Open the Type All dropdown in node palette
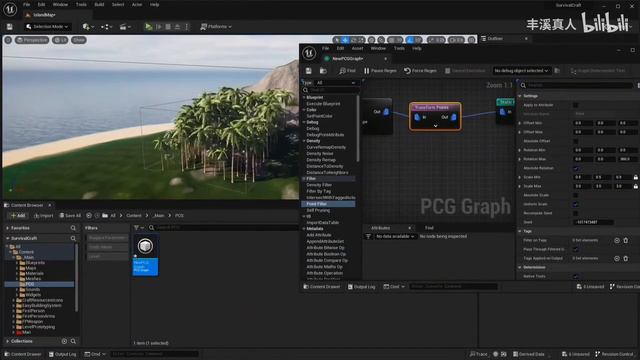Viewport: 640px width, 360px height. pos(336,82)
